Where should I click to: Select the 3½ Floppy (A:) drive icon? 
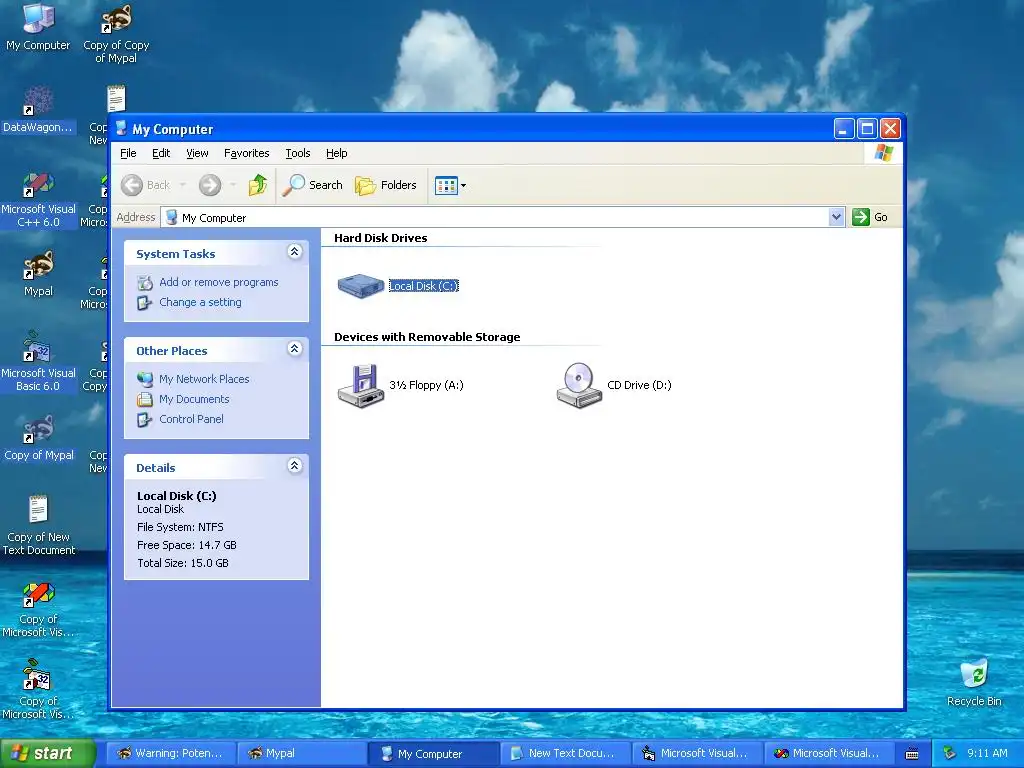[360, 385]
